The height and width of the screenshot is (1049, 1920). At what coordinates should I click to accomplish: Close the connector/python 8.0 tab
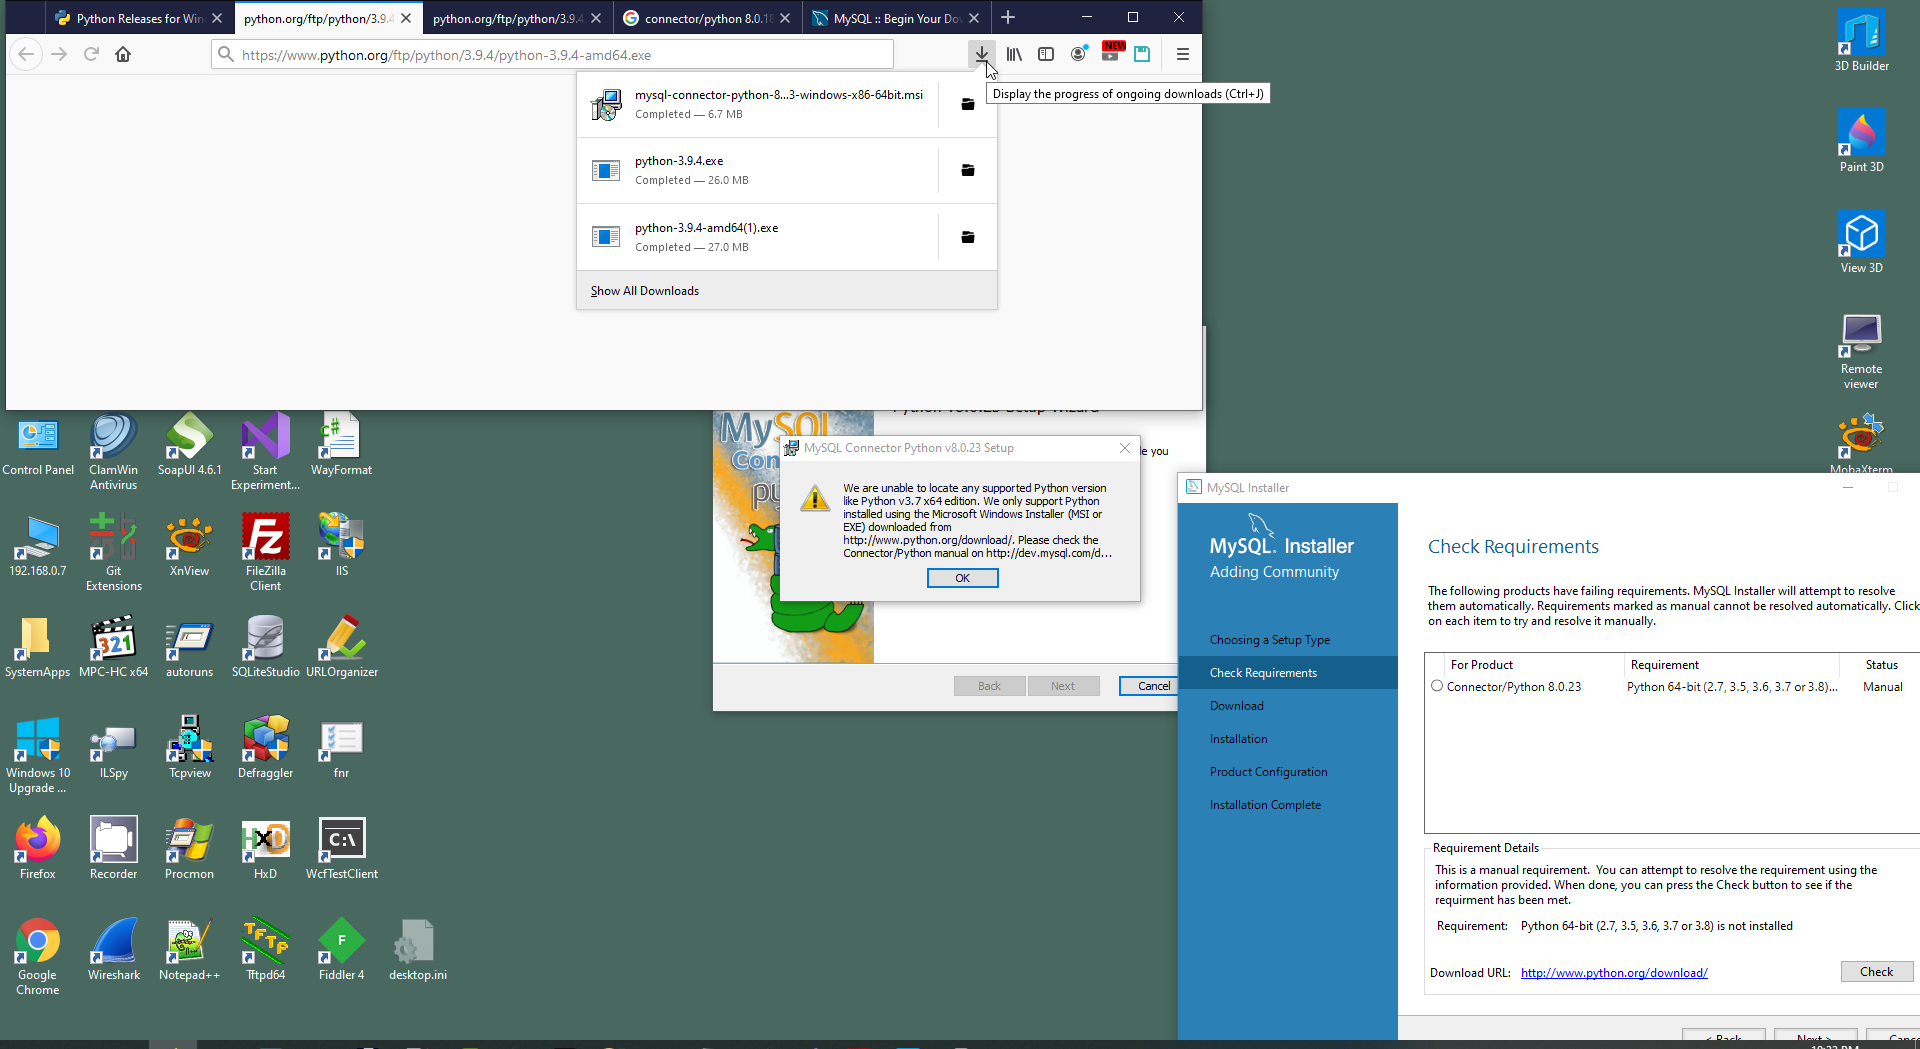(x=785, y=18)
